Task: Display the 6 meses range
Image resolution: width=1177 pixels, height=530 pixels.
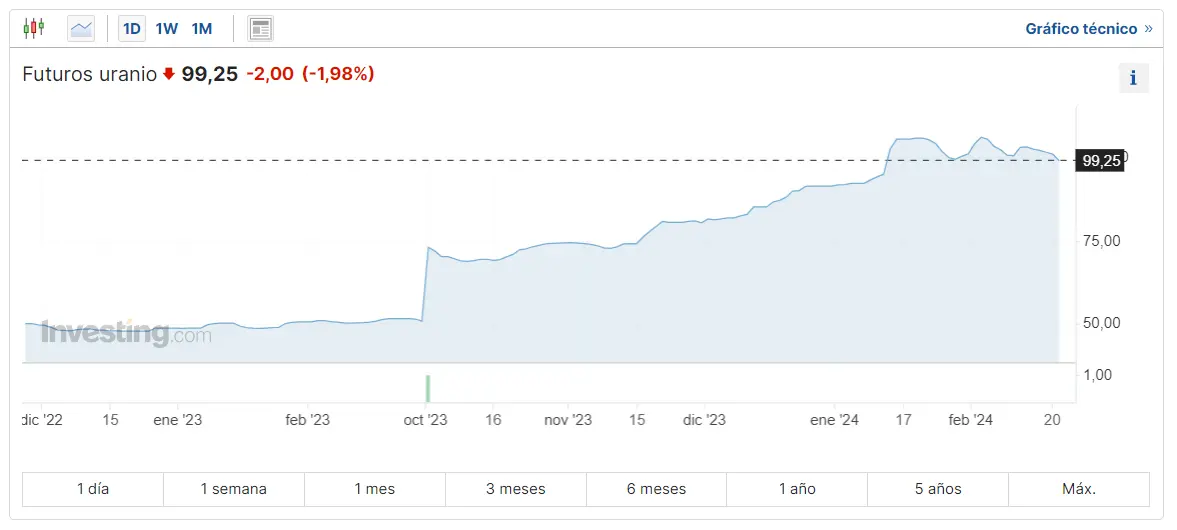Action: tap(657, 489)
